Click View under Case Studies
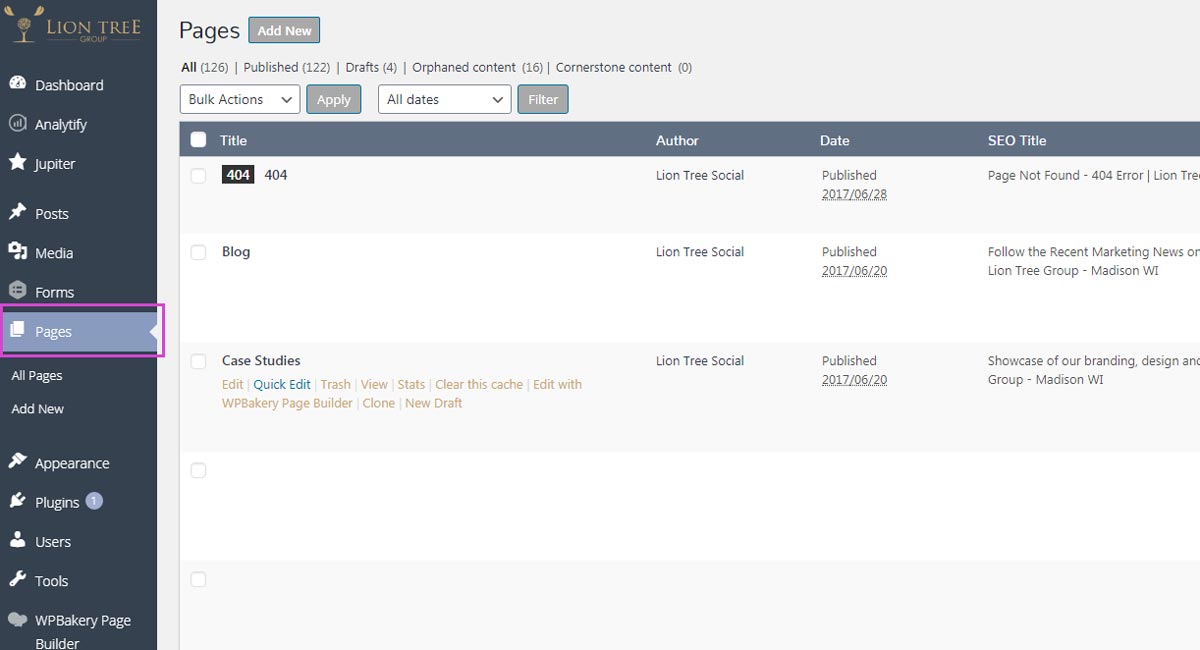This screenshot has width=1200, height=650. pos(374,384)
